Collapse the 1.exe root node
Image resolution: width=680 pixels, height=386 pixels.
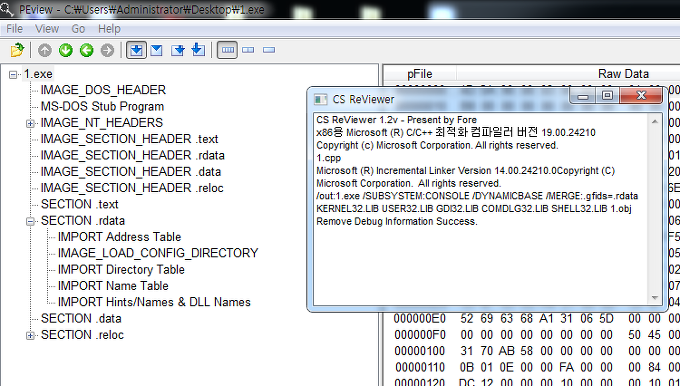(x=13, y=75)
